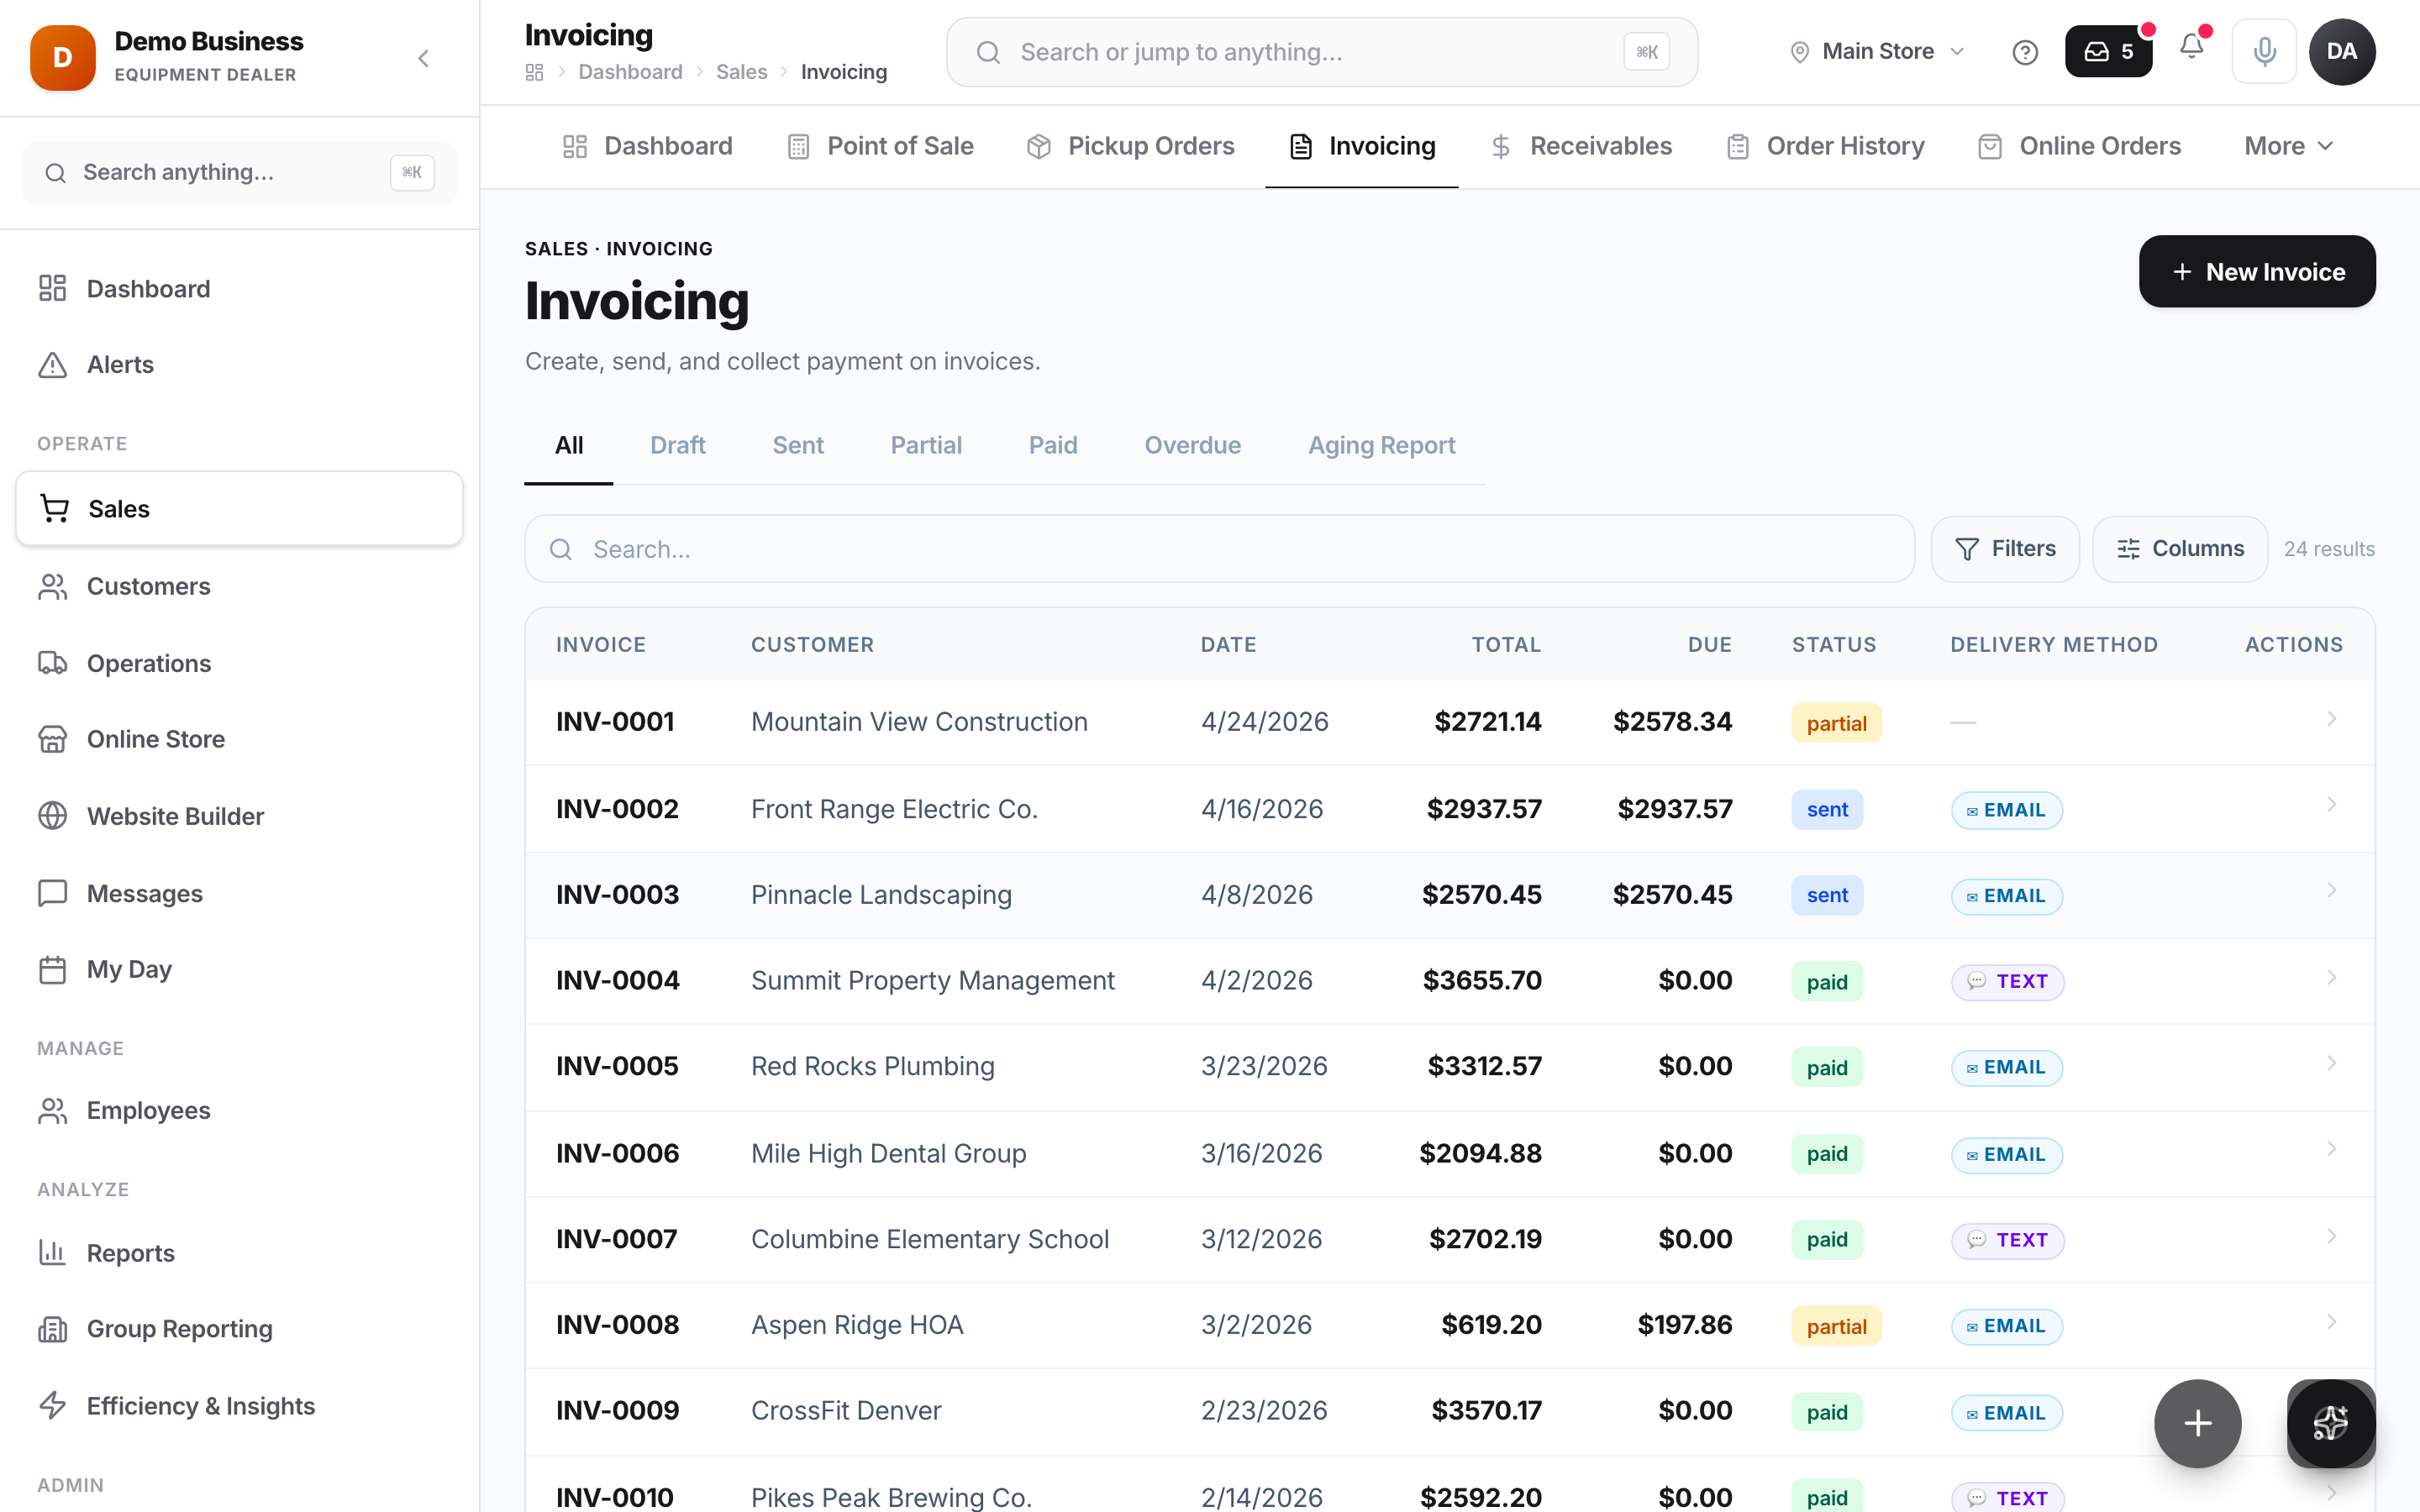Expand the More menu in top navigation
This screenshot has width=2420, height=1512.
click(2288, 146)
